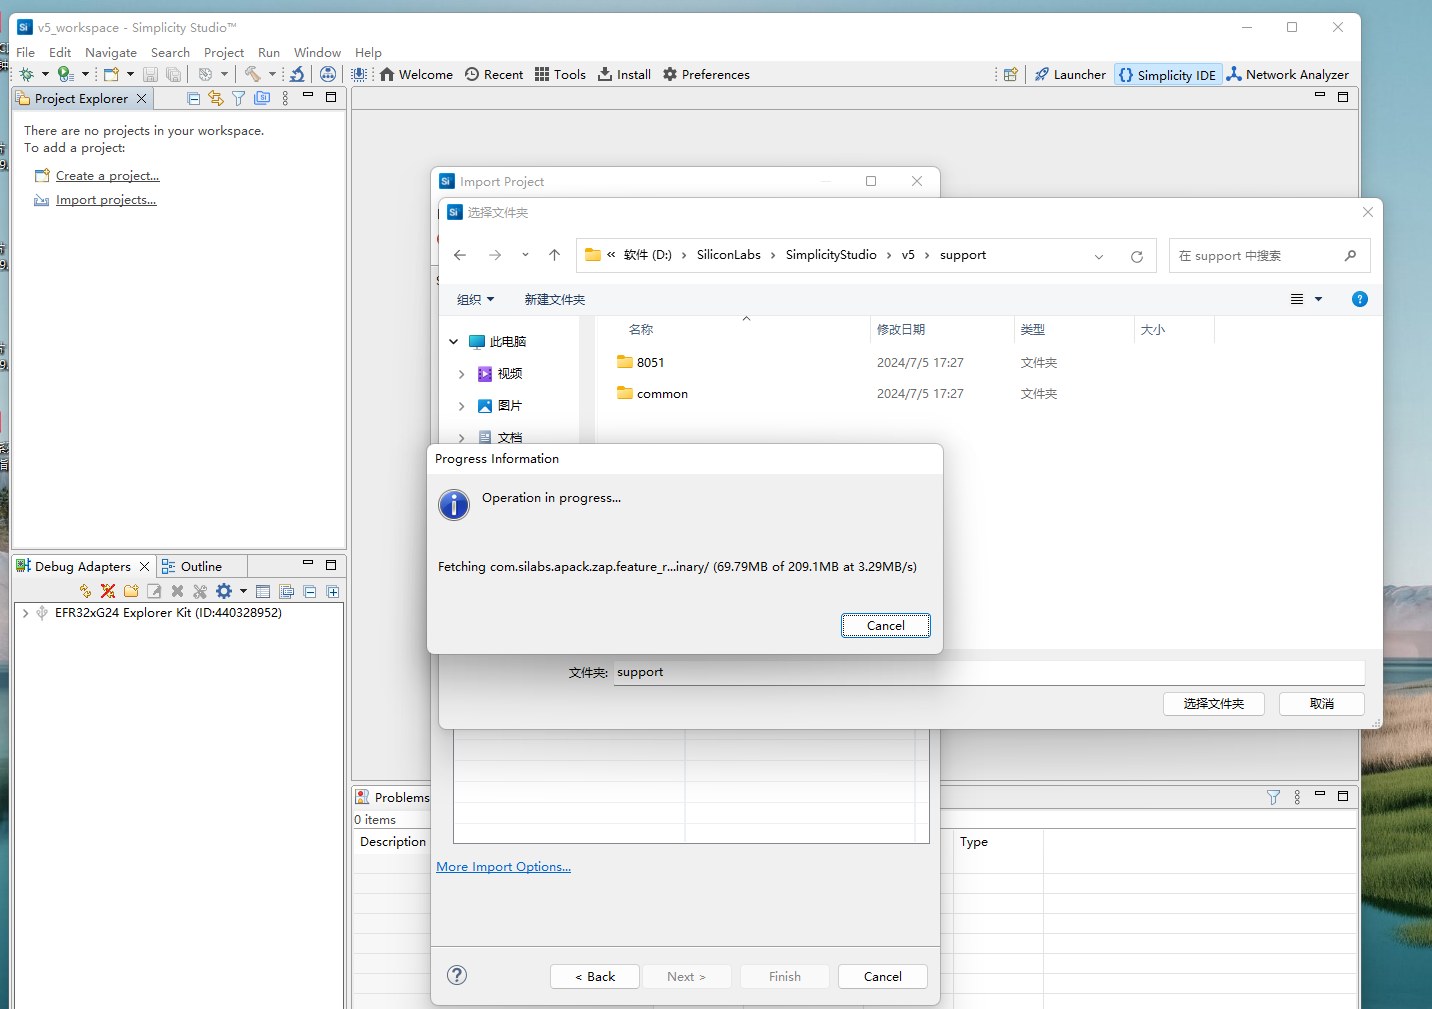Expand the EFR32xG24 Explorer Kit tree node

coord(25,613)
